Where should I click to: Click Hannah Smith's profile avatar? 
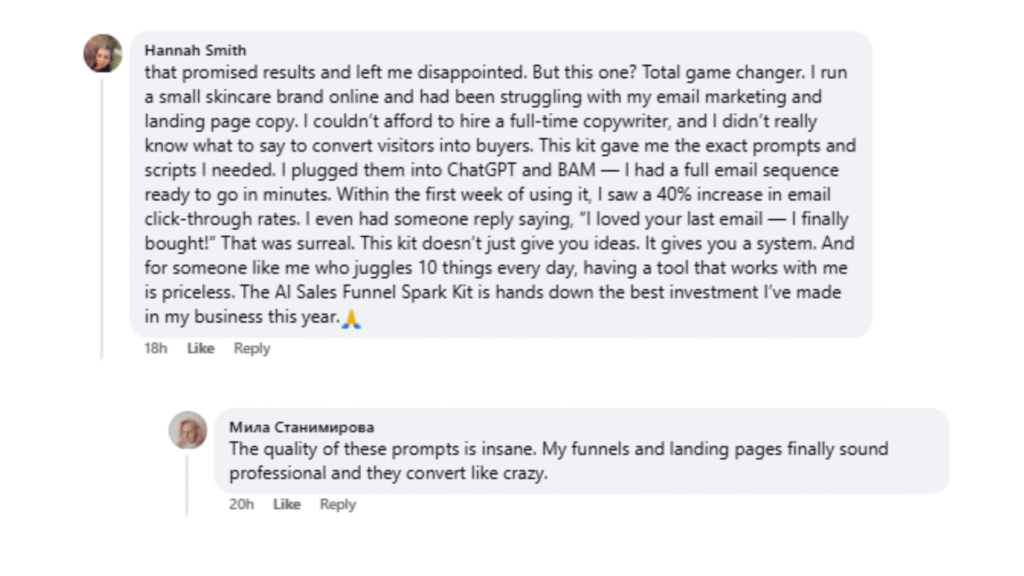click(102, 53)
